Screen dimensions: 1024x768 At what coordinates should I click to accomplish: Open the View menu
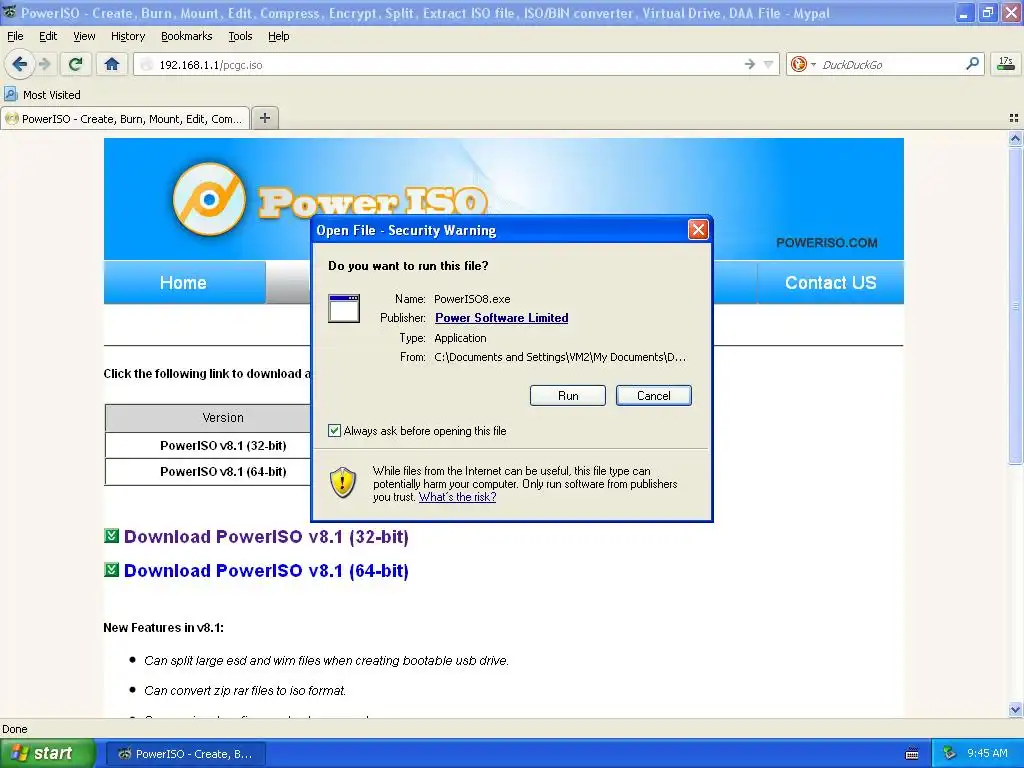coord(84,36)
